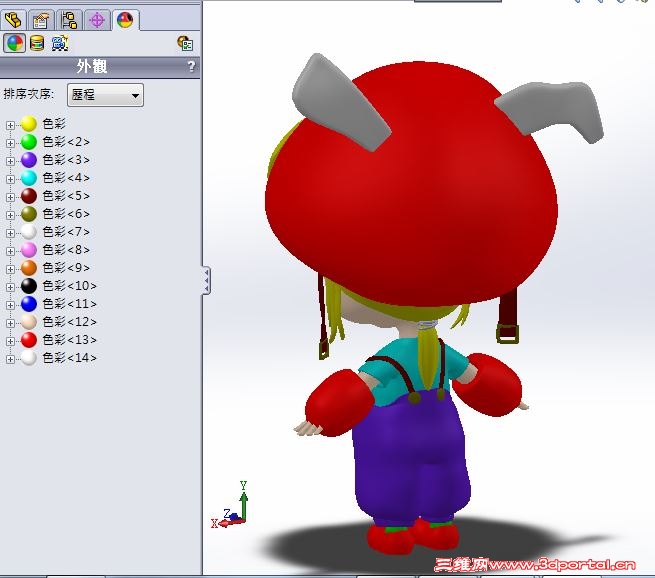Screen dimensions: 655x578
Task: Select the red sphere of 色彩<13>
Action: coord(29,340)
